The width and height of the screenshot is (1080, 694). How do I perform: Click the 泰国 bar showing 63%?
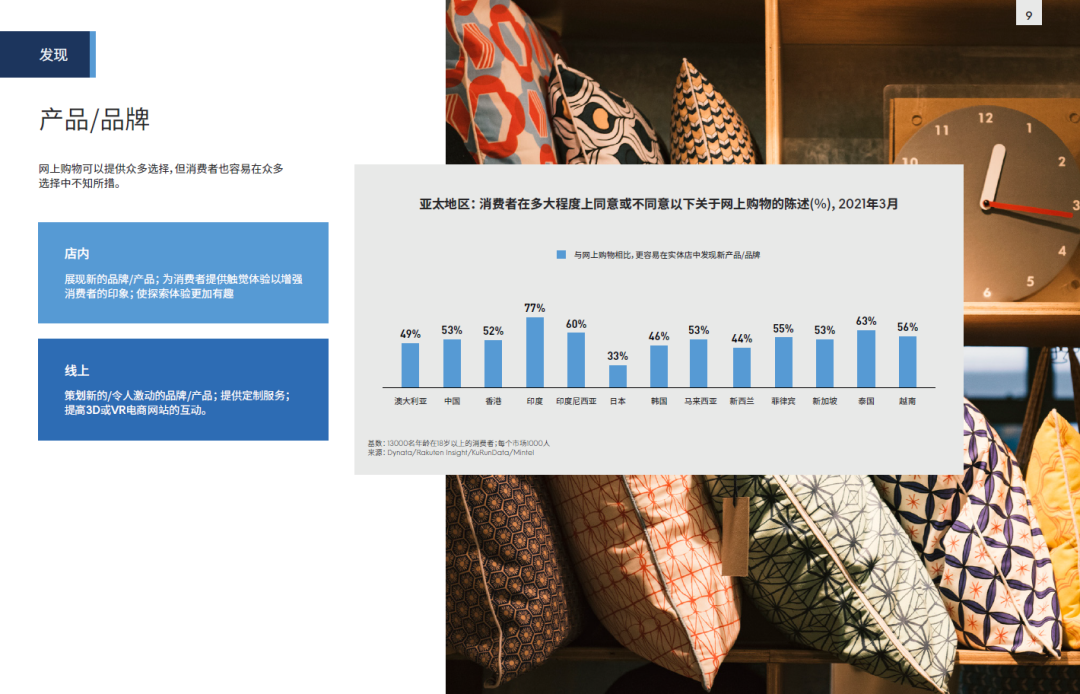click(866, 359)
